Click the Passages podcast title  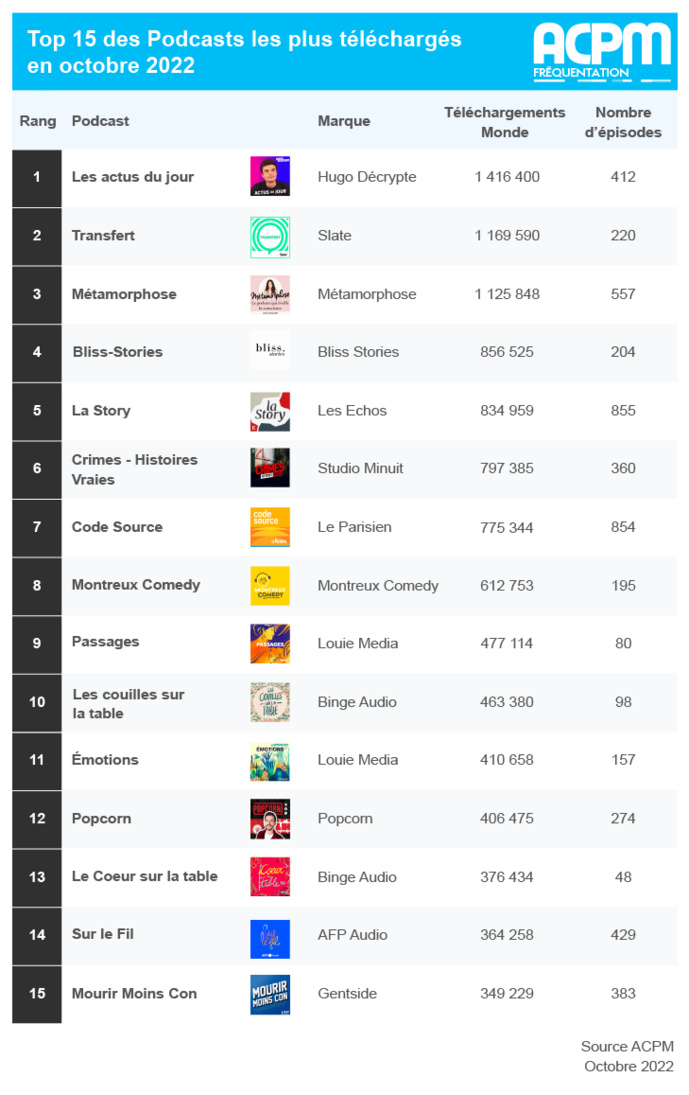pyautogui.click(x=105, y=642)
